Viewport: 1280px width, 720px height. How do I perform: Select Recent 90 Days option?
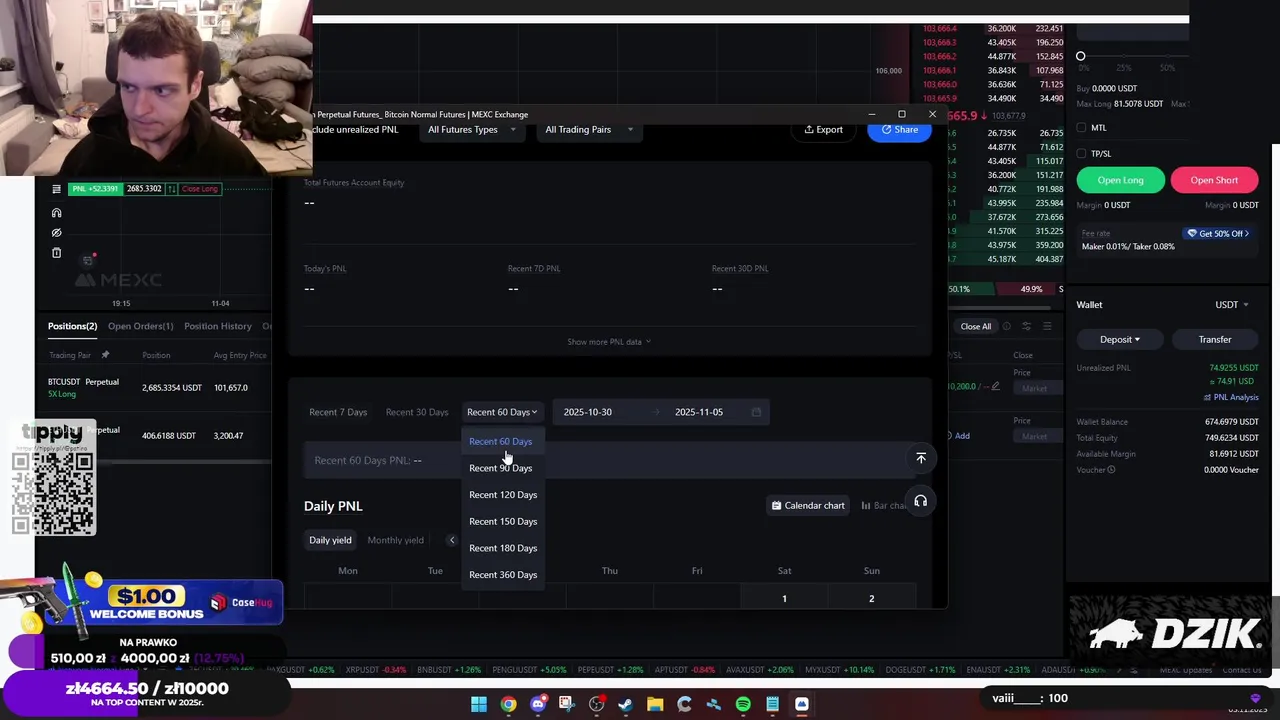click(x=501, y=468)
